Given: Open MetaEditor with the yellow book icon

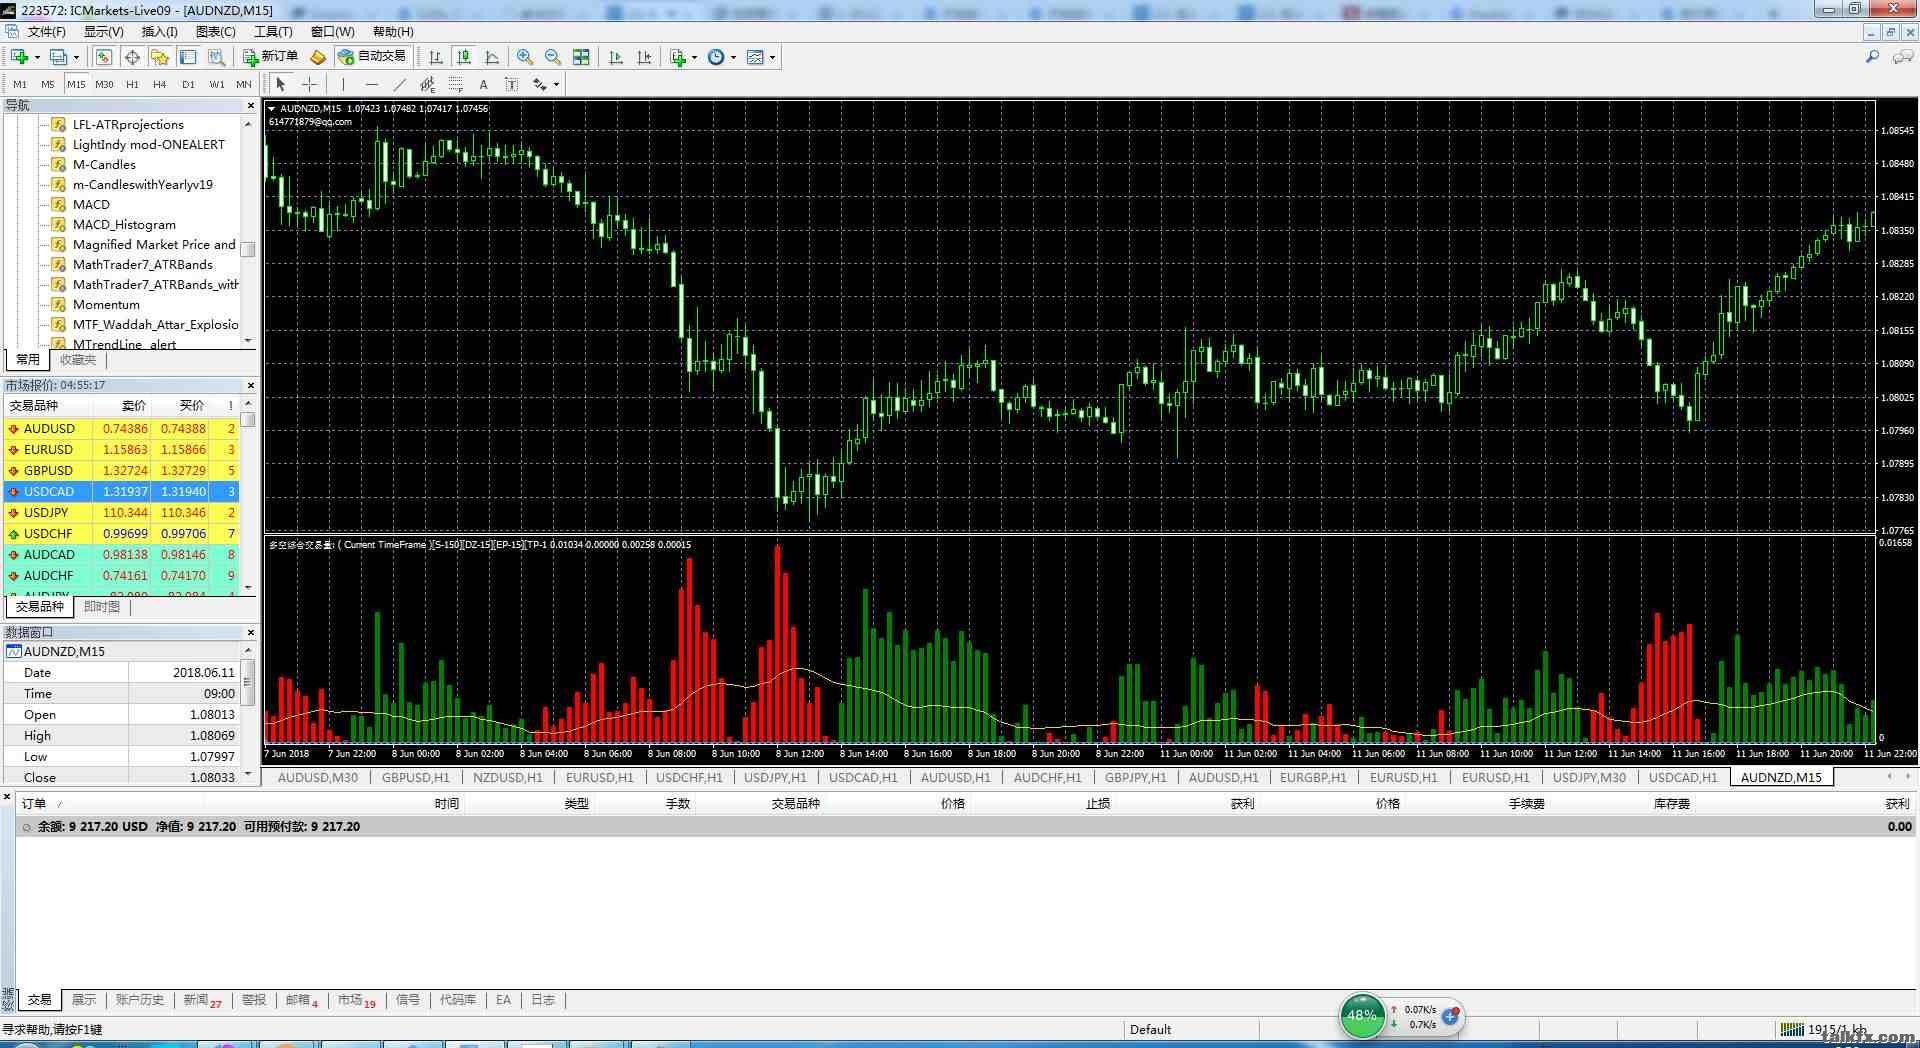Looking at the screenshot, I should pos(318,57).
